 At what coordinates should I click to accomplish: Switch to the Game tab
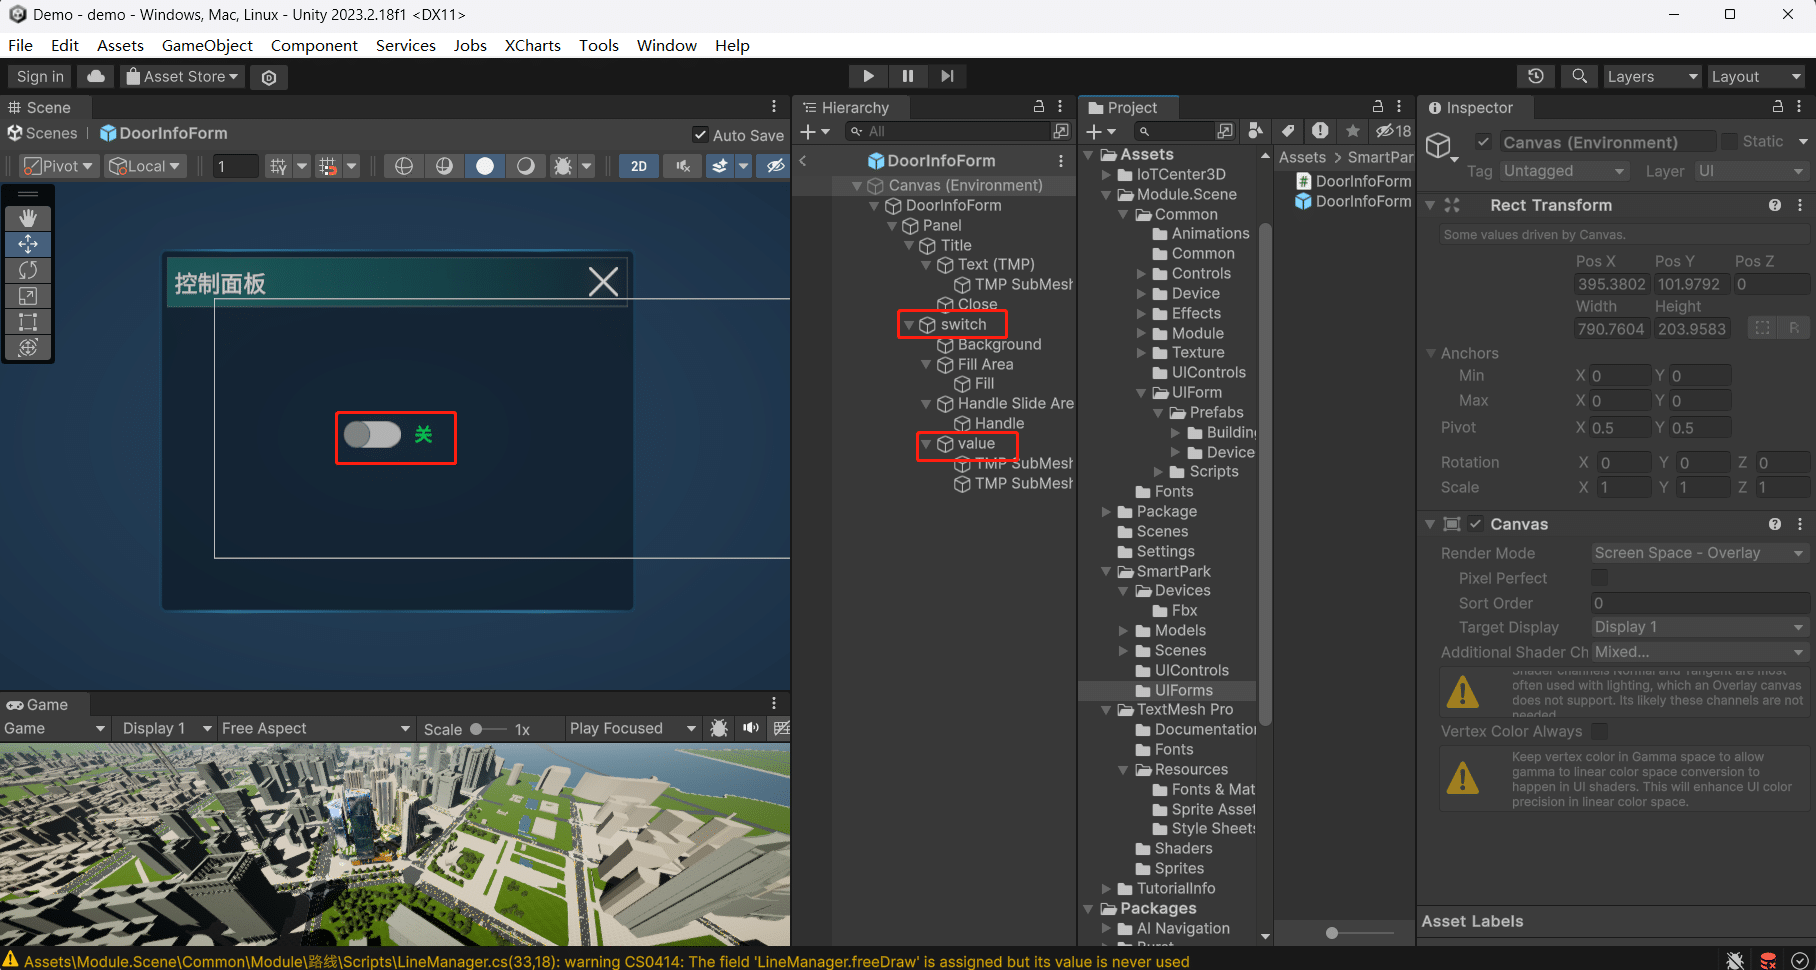38,704
